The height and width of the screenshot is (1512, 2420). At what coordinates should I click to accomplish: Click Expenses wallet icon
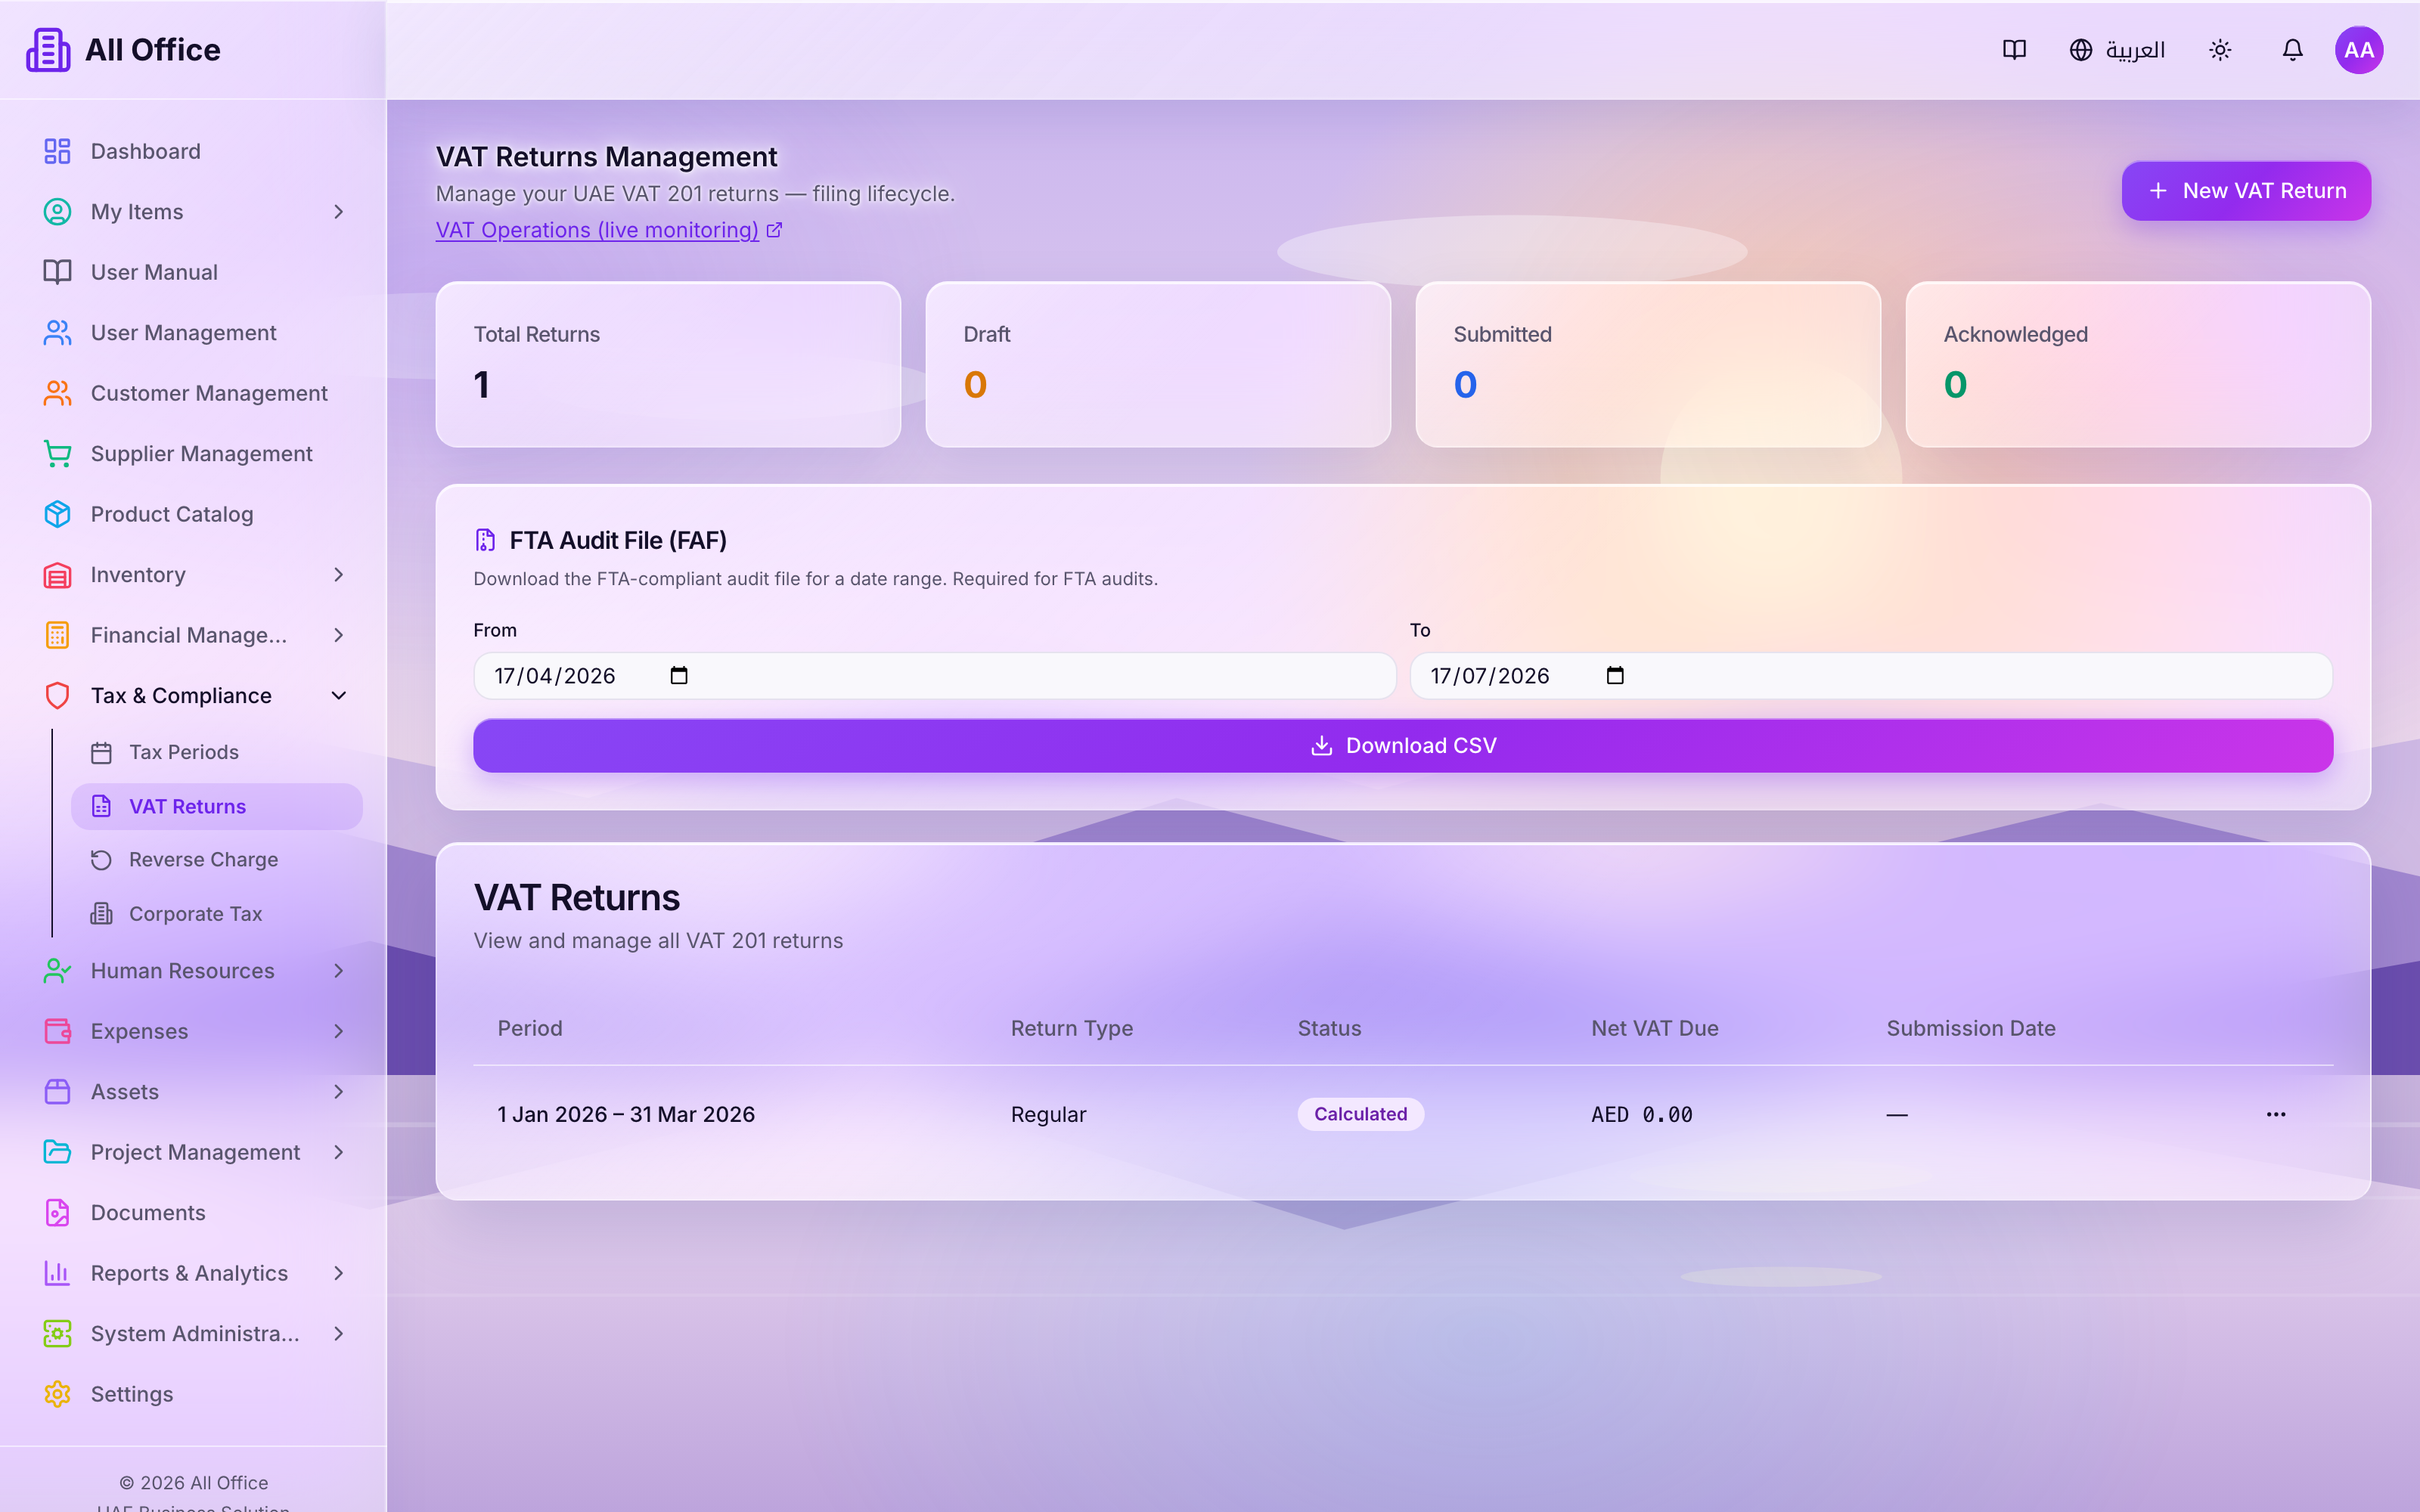57,1031
